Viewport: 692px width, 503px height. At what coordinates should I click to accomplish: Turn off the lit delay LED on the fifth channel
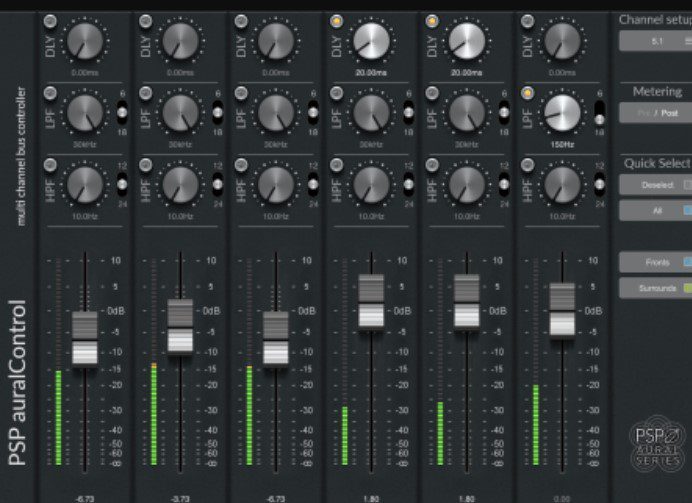tap(432, 21)
